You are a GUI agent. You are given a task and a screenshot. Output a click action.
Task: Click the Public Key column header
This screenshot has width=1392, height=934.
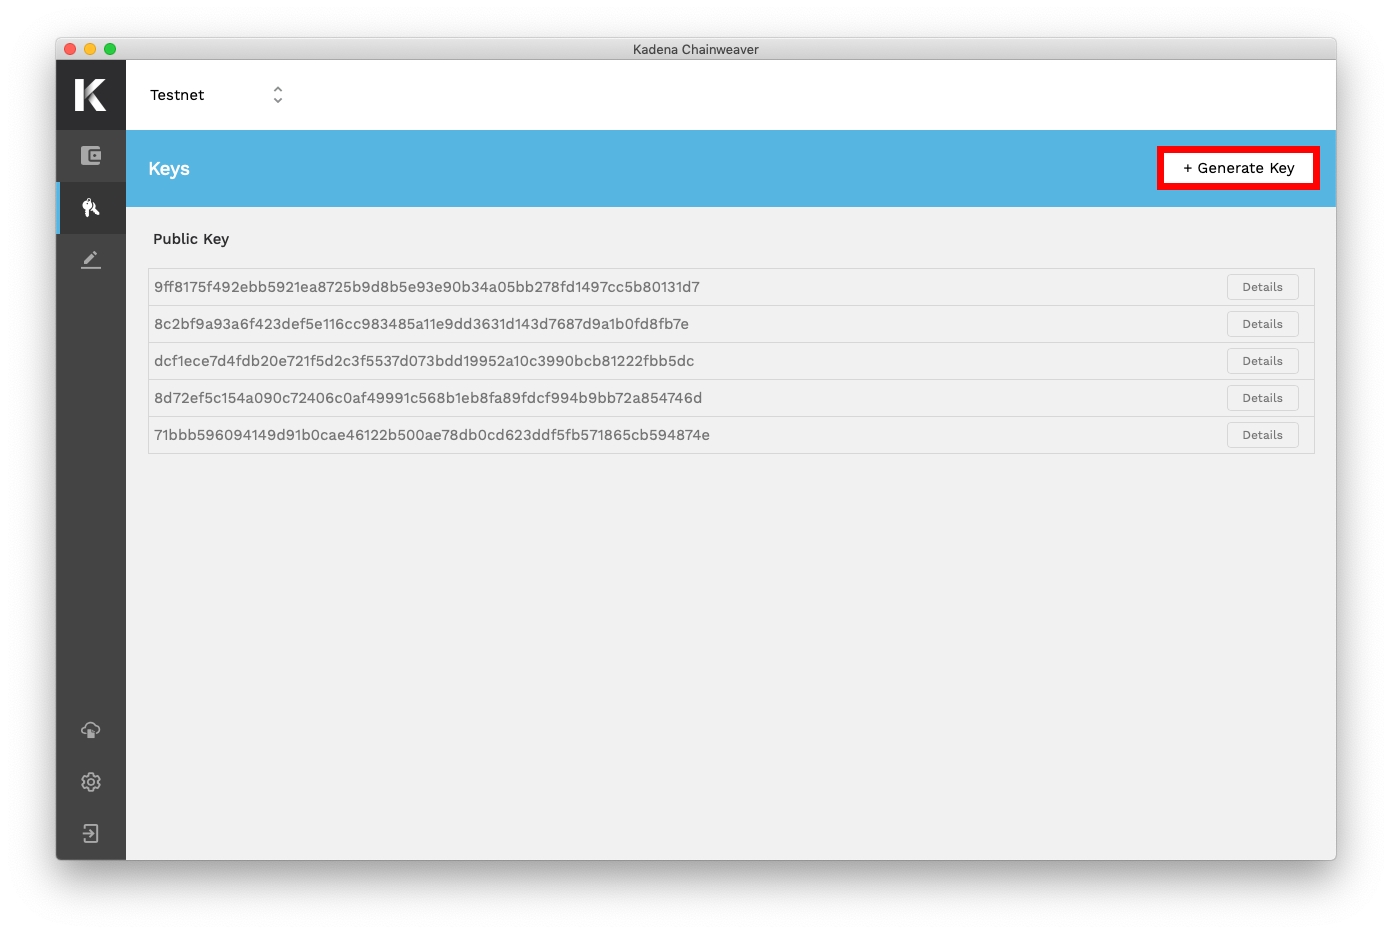click(x=191, y=239)
